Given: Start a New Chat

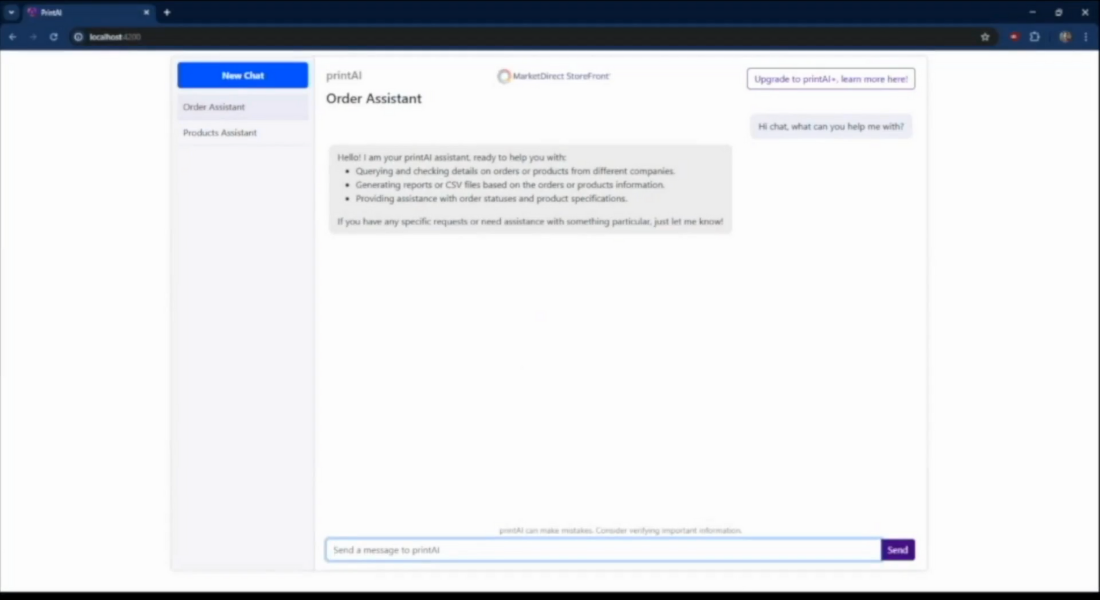Looking at the screenshot, I should (242, 75).
